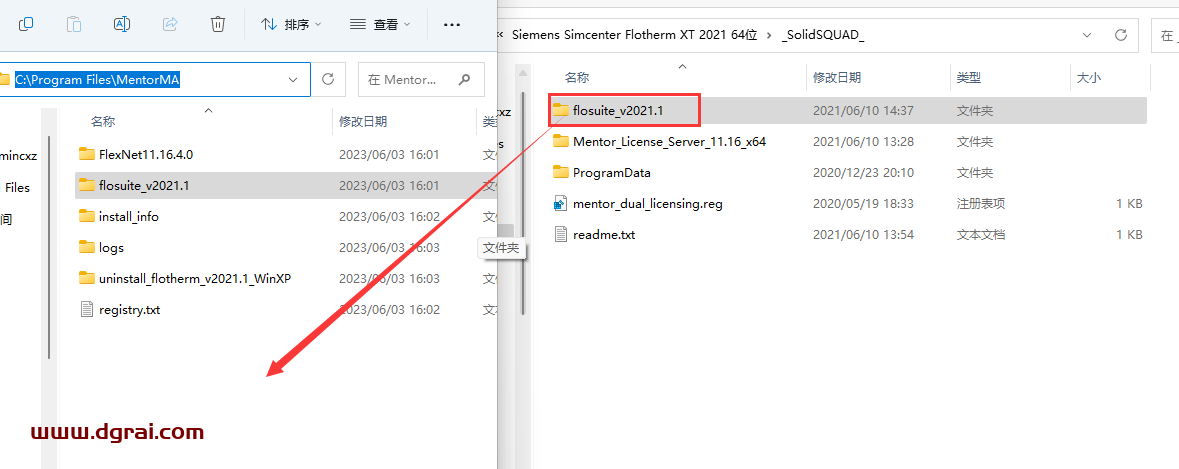Image resolution: width=1179 pixels, height=469 pixels.
Task: Click the _SolidSQUAD_ breadcrumb segment
Action: (823, 35)
